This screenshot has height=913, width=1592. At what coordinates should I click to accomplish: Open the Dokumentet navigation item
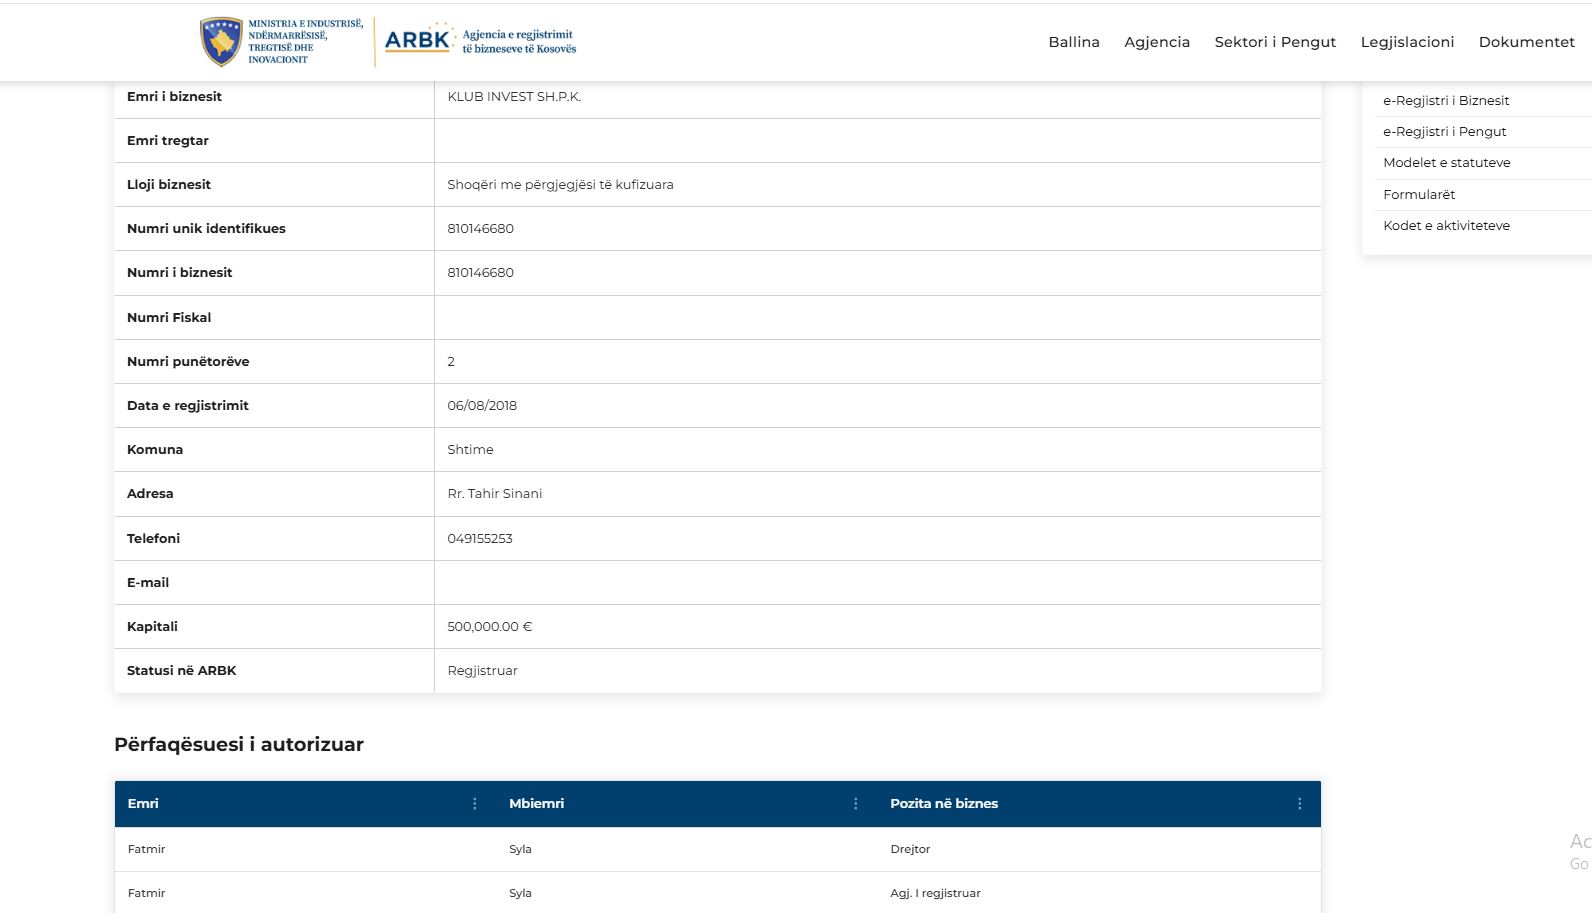[x=1526, y=42]
